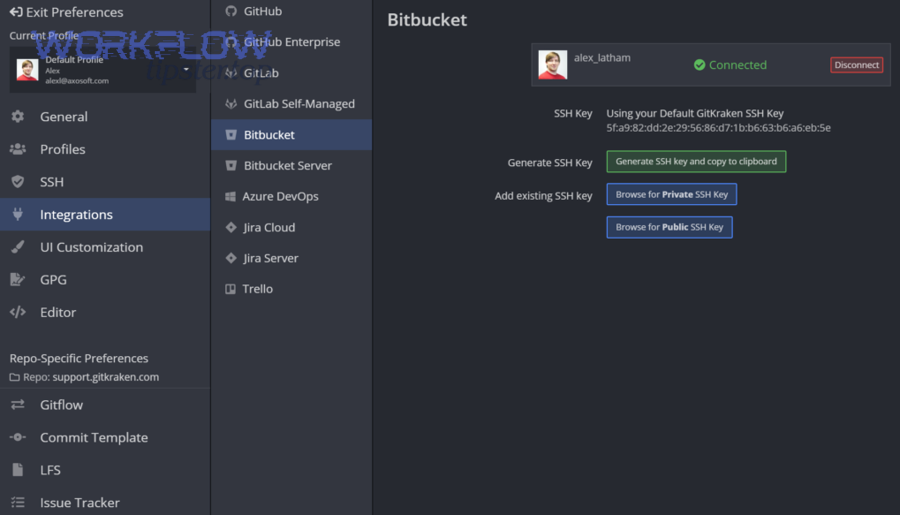Click the UI Customization brush icon
This screenshot has width=900, height=515.
18,247
